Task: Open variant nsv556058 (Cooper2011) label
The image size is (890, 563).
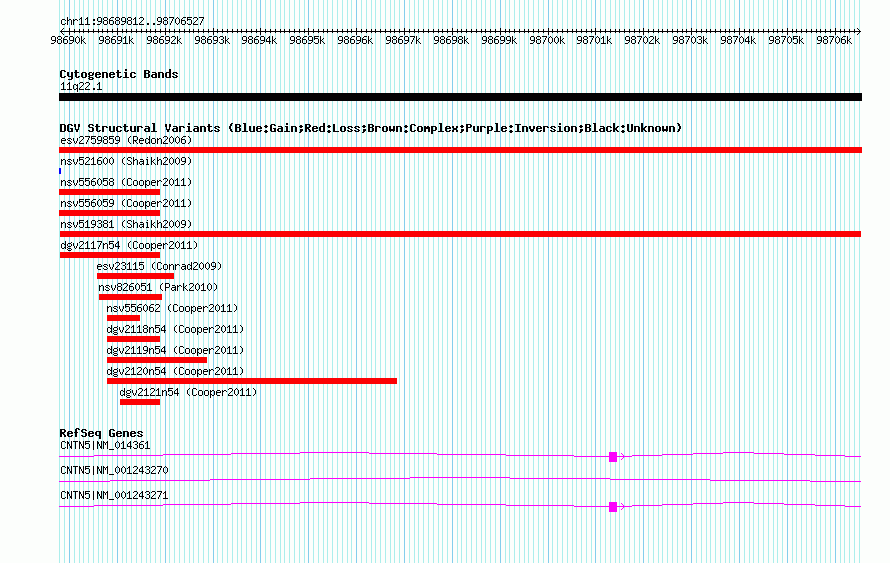Action: coord(126,182)
